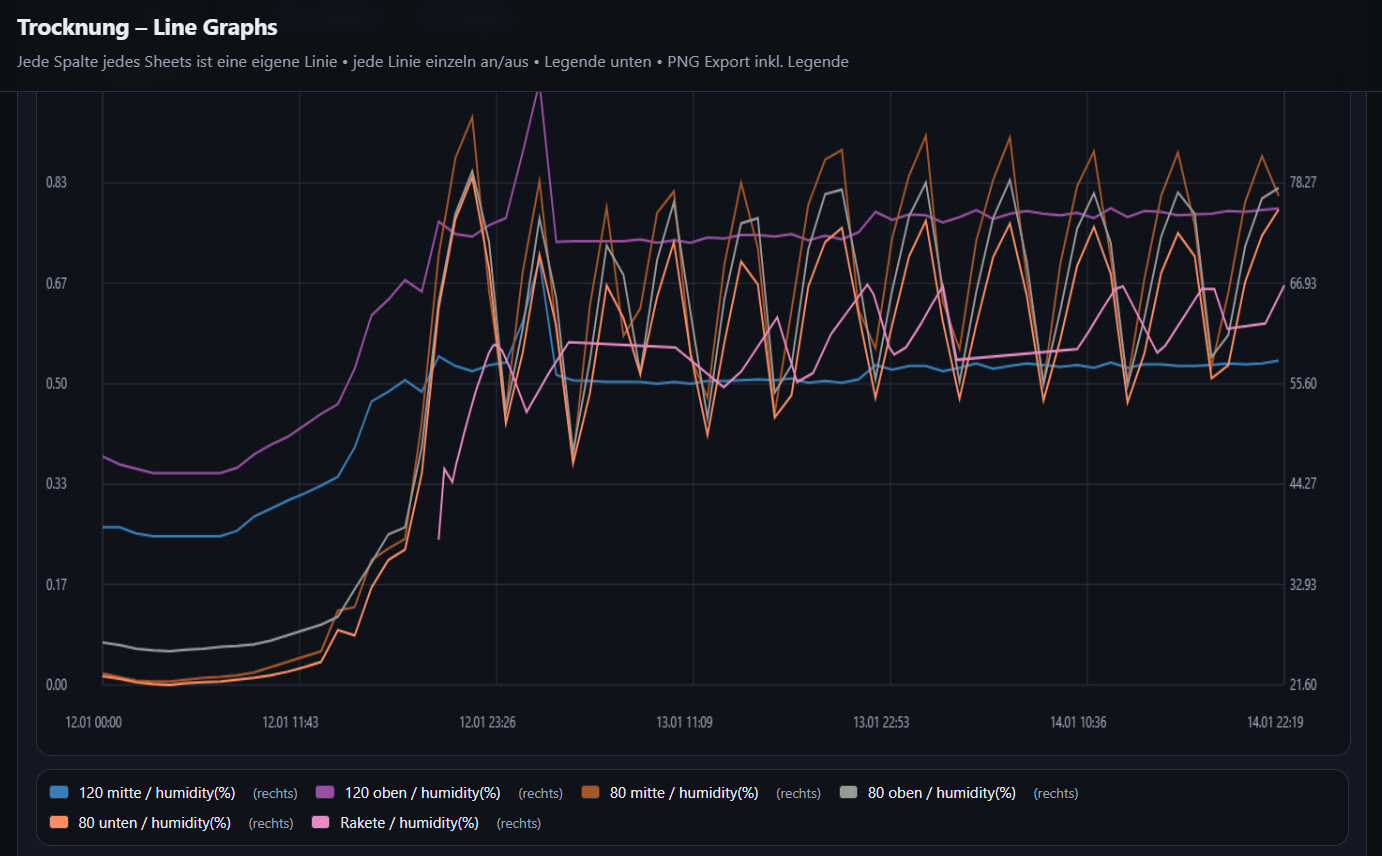Click the pink swatch for Rakete
1382x856 pixels.
coord(321,823)
